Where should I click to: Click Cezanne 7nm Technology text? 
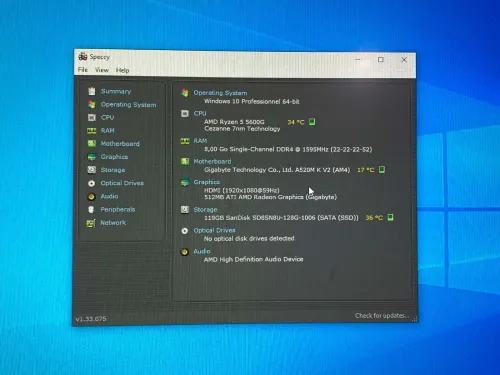point(242,128)
